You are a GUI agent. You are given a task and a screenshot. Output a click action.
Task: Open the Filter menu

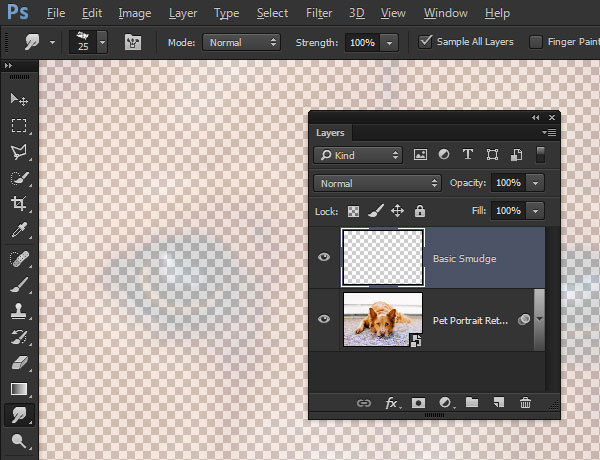coord(319,13)
